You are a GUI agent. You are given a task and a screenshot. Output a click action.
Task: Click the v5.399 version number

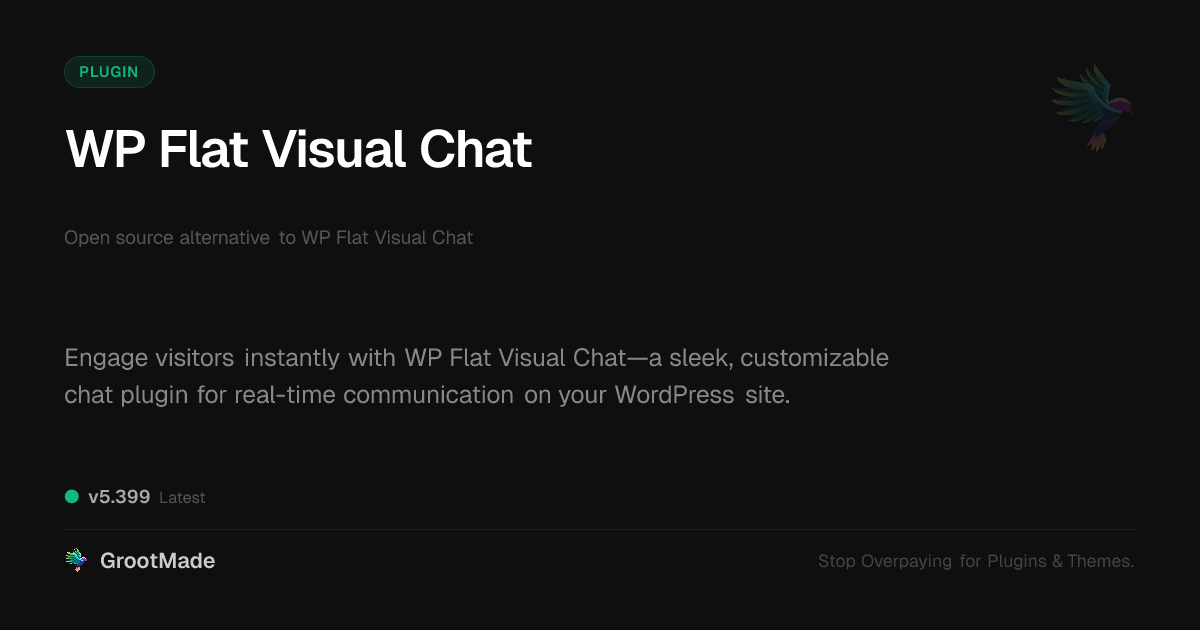pyautogui.click(x=119, y=497)
